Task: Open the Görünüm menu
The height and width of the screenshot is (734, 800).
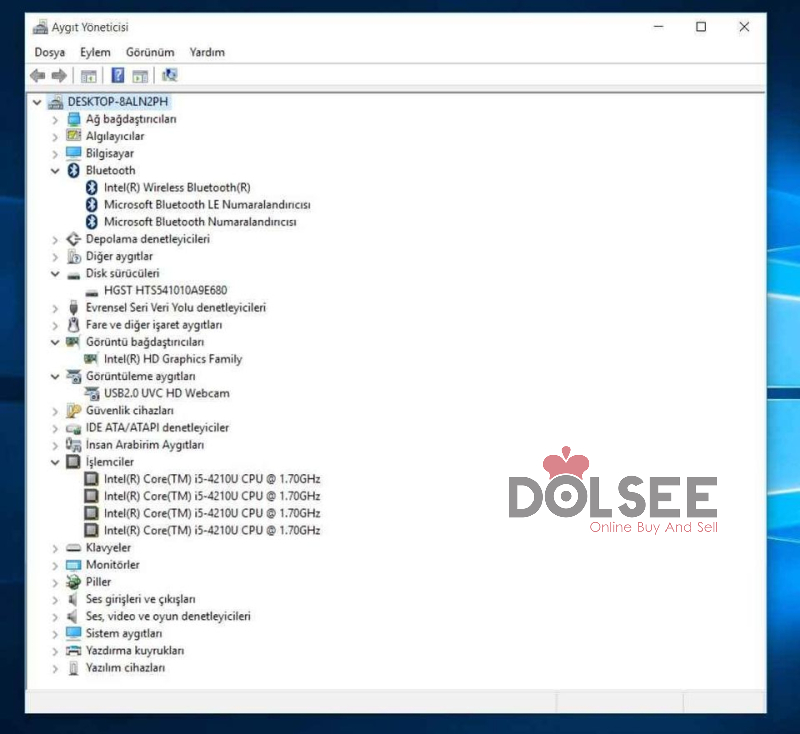Action: [150, 52]
